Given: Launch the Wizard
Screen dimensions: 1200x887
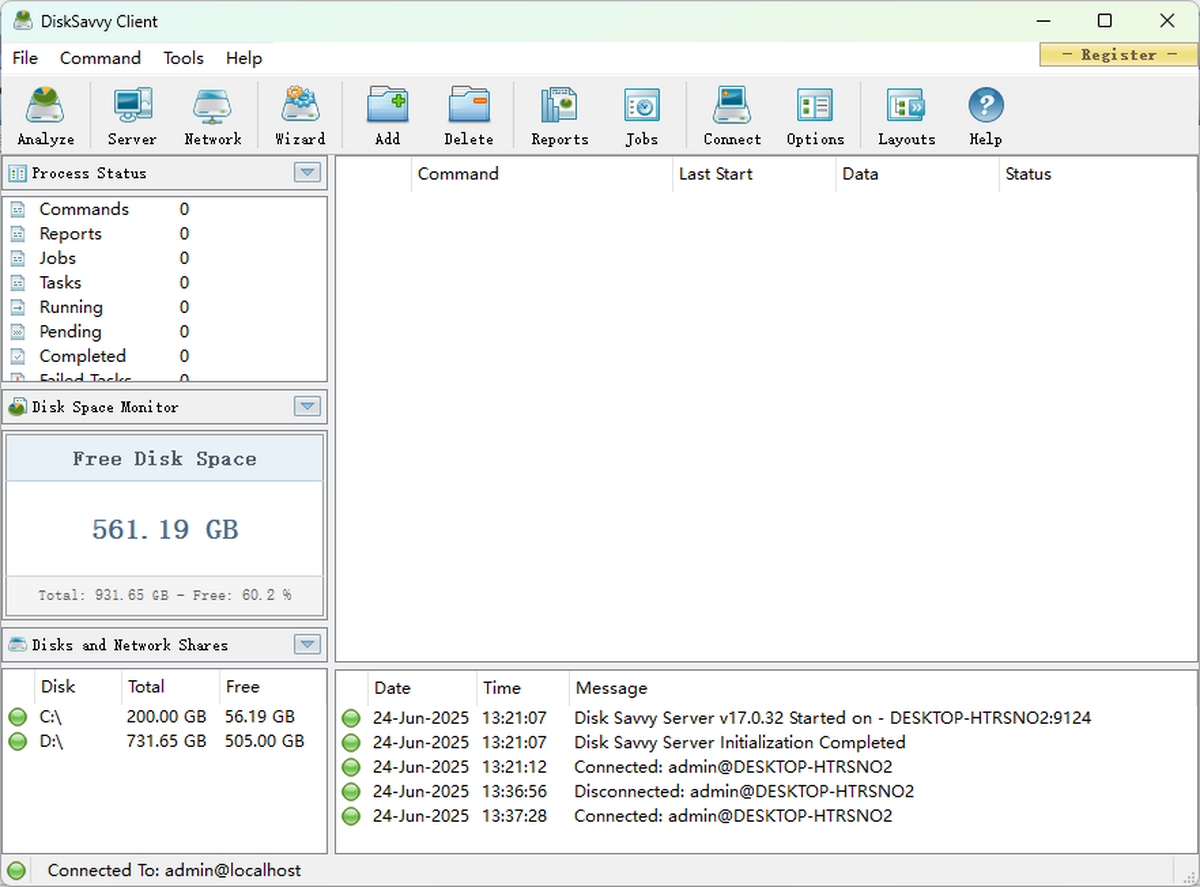Looking at the screenshot, I should [x=299, y=114].
